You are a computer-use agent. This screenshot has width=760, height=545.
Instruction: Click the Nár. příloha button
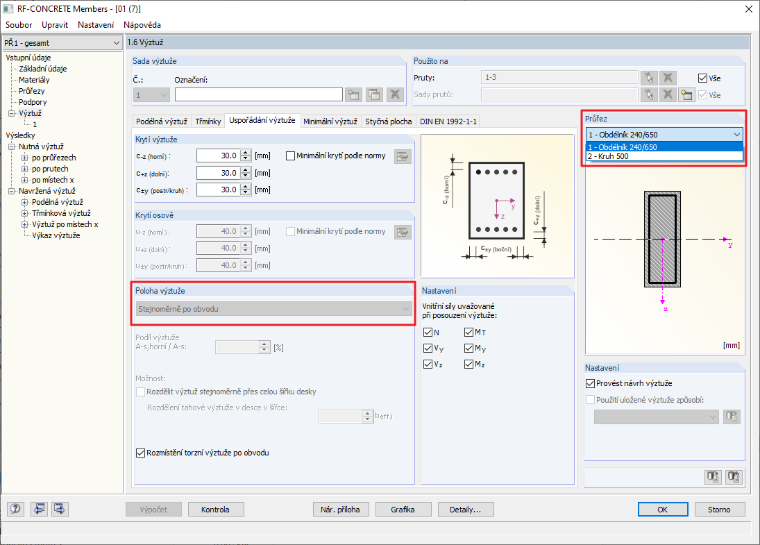tap(340, 510)
